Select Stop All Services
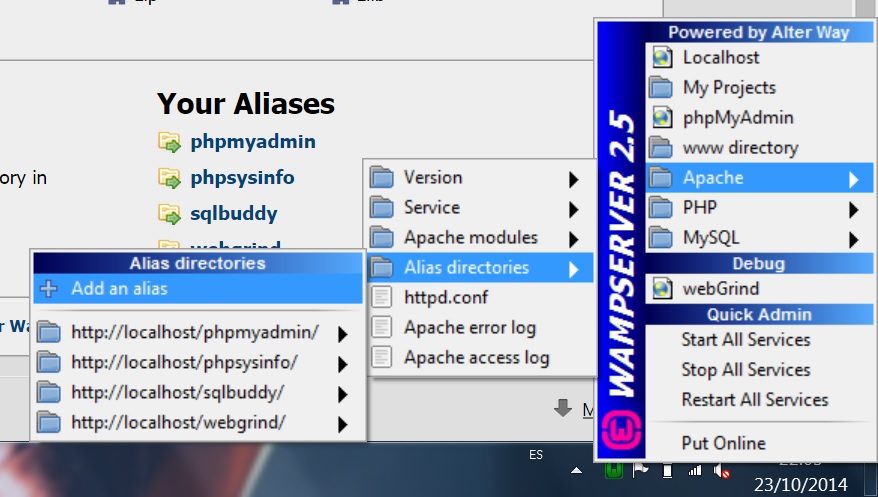Viewport: 878px width, 497px height. coord(745,370)
